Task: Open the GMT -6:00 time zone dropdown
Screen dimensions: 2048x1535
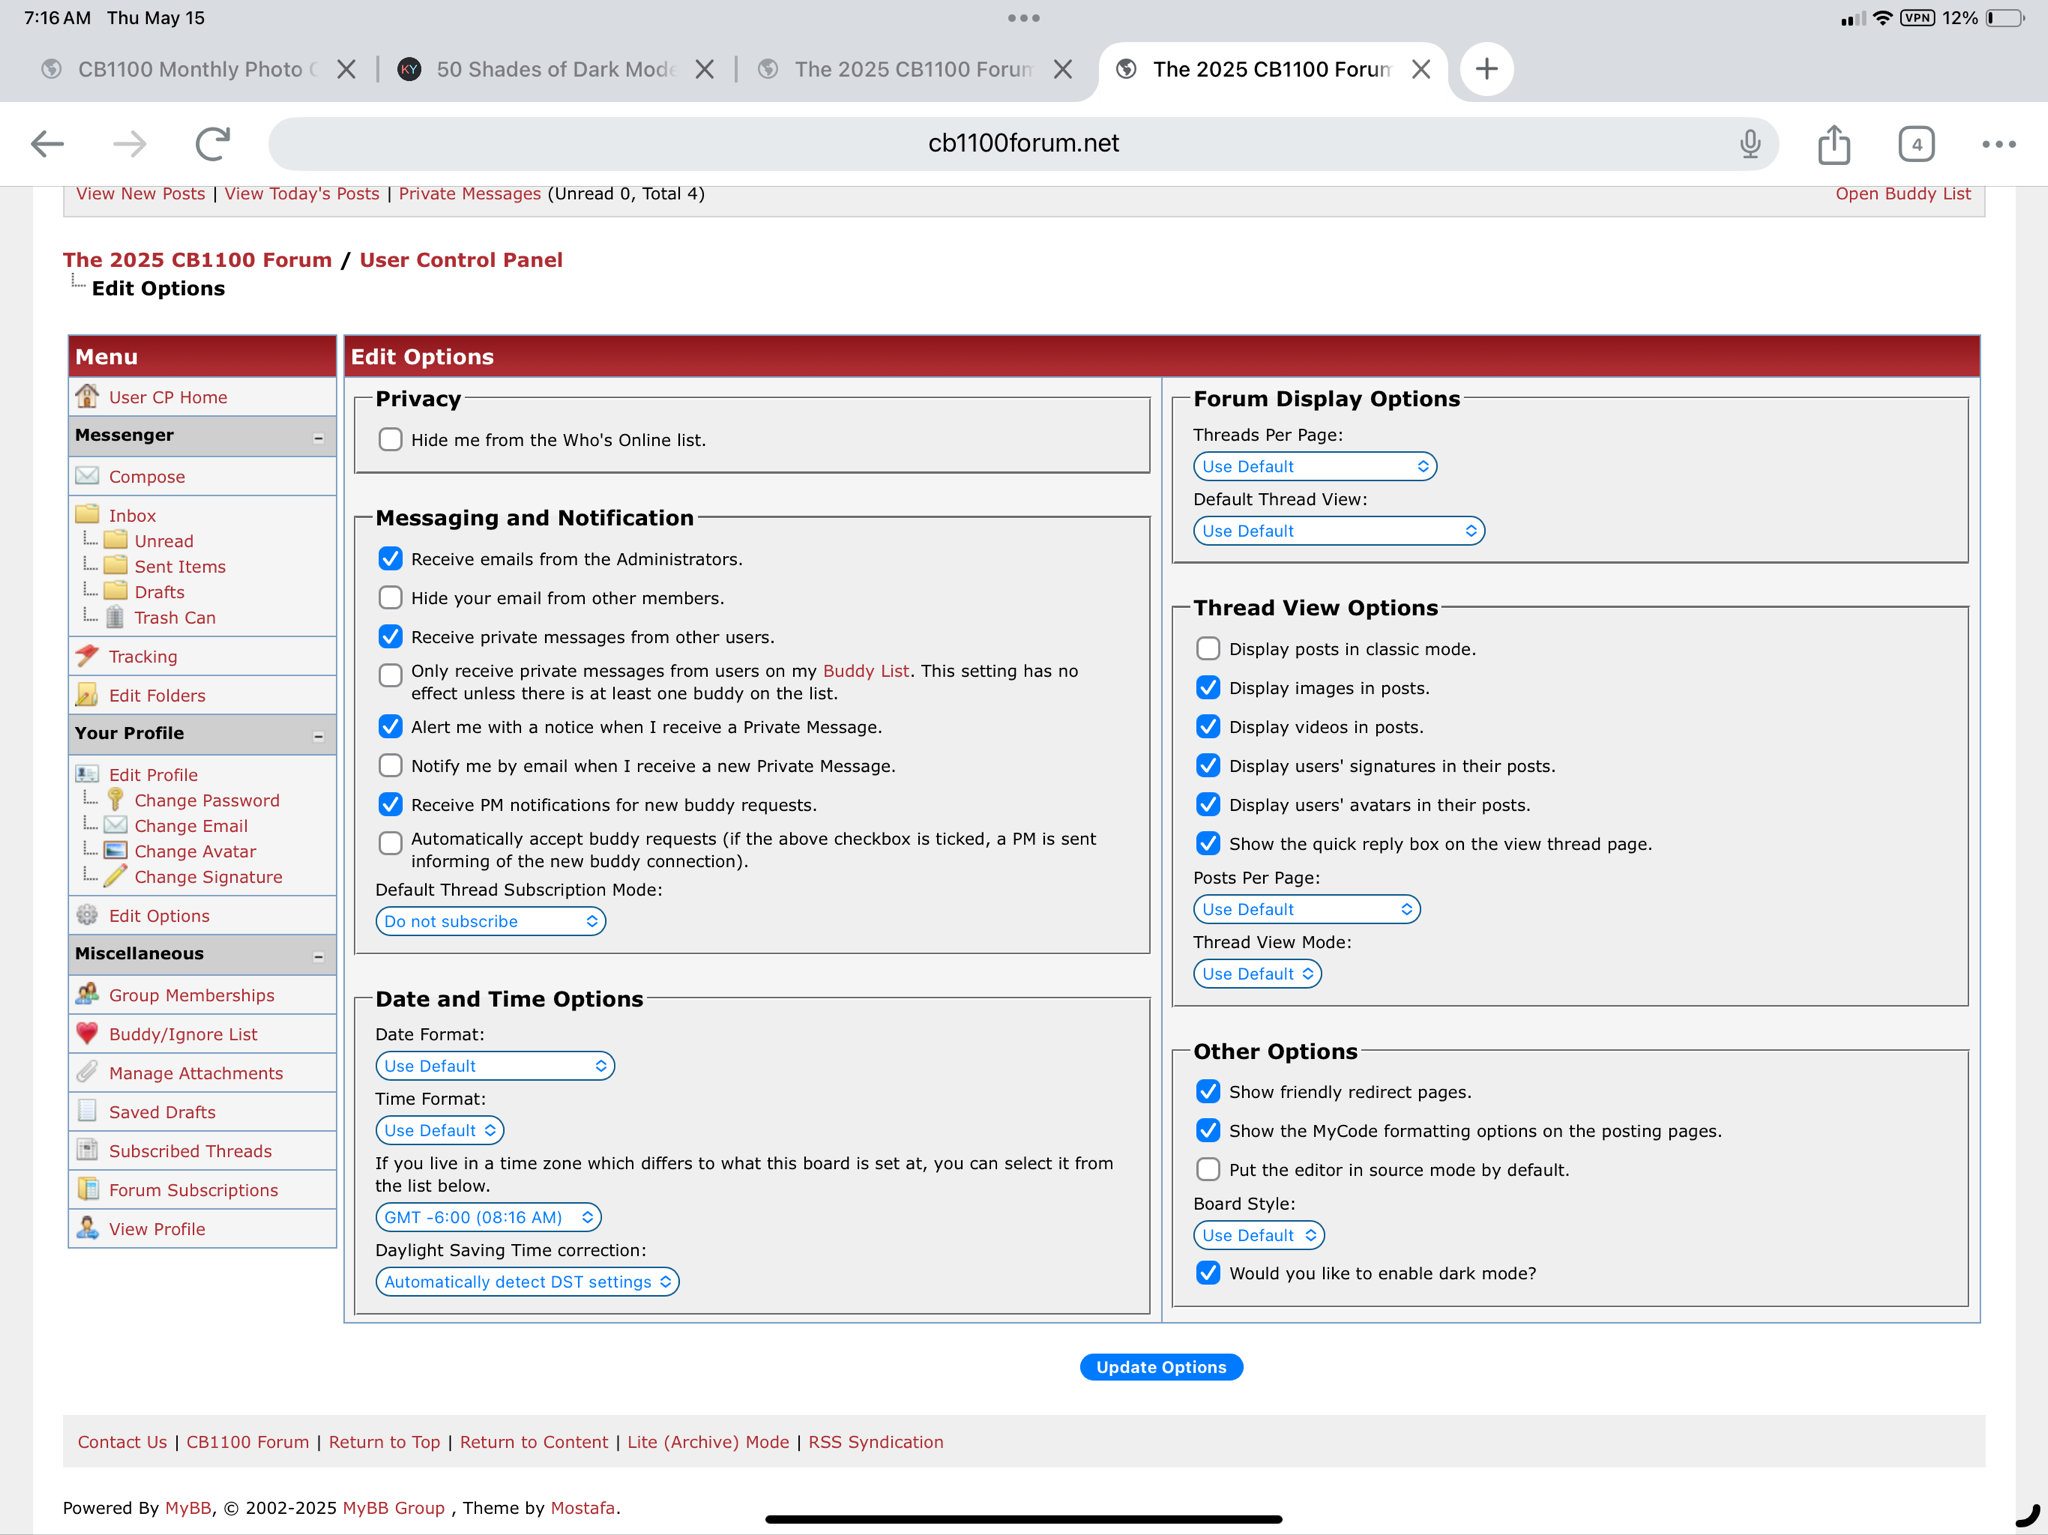Action: pyautogui.click(x=488, y=1217)
